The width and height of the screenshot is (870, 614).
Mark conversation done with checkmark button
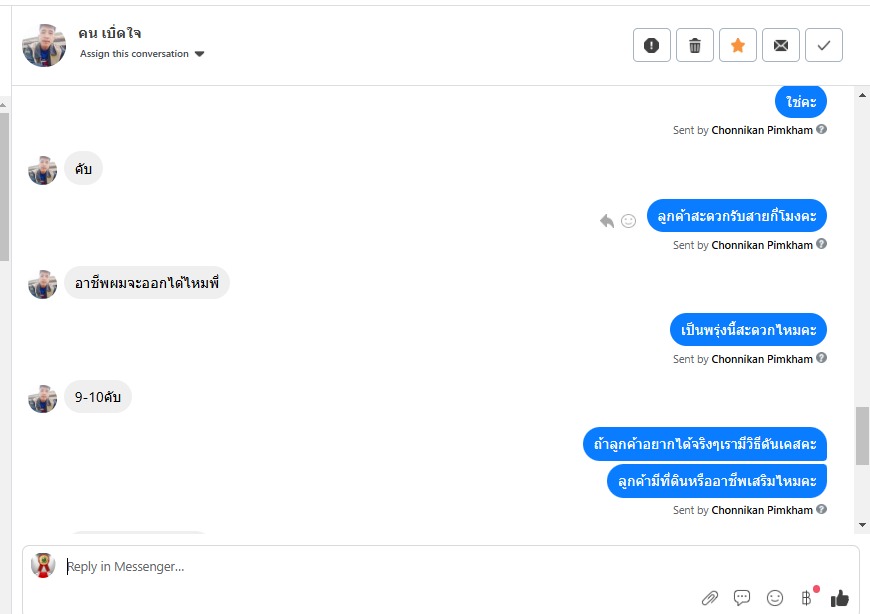[x=824, y=45]
